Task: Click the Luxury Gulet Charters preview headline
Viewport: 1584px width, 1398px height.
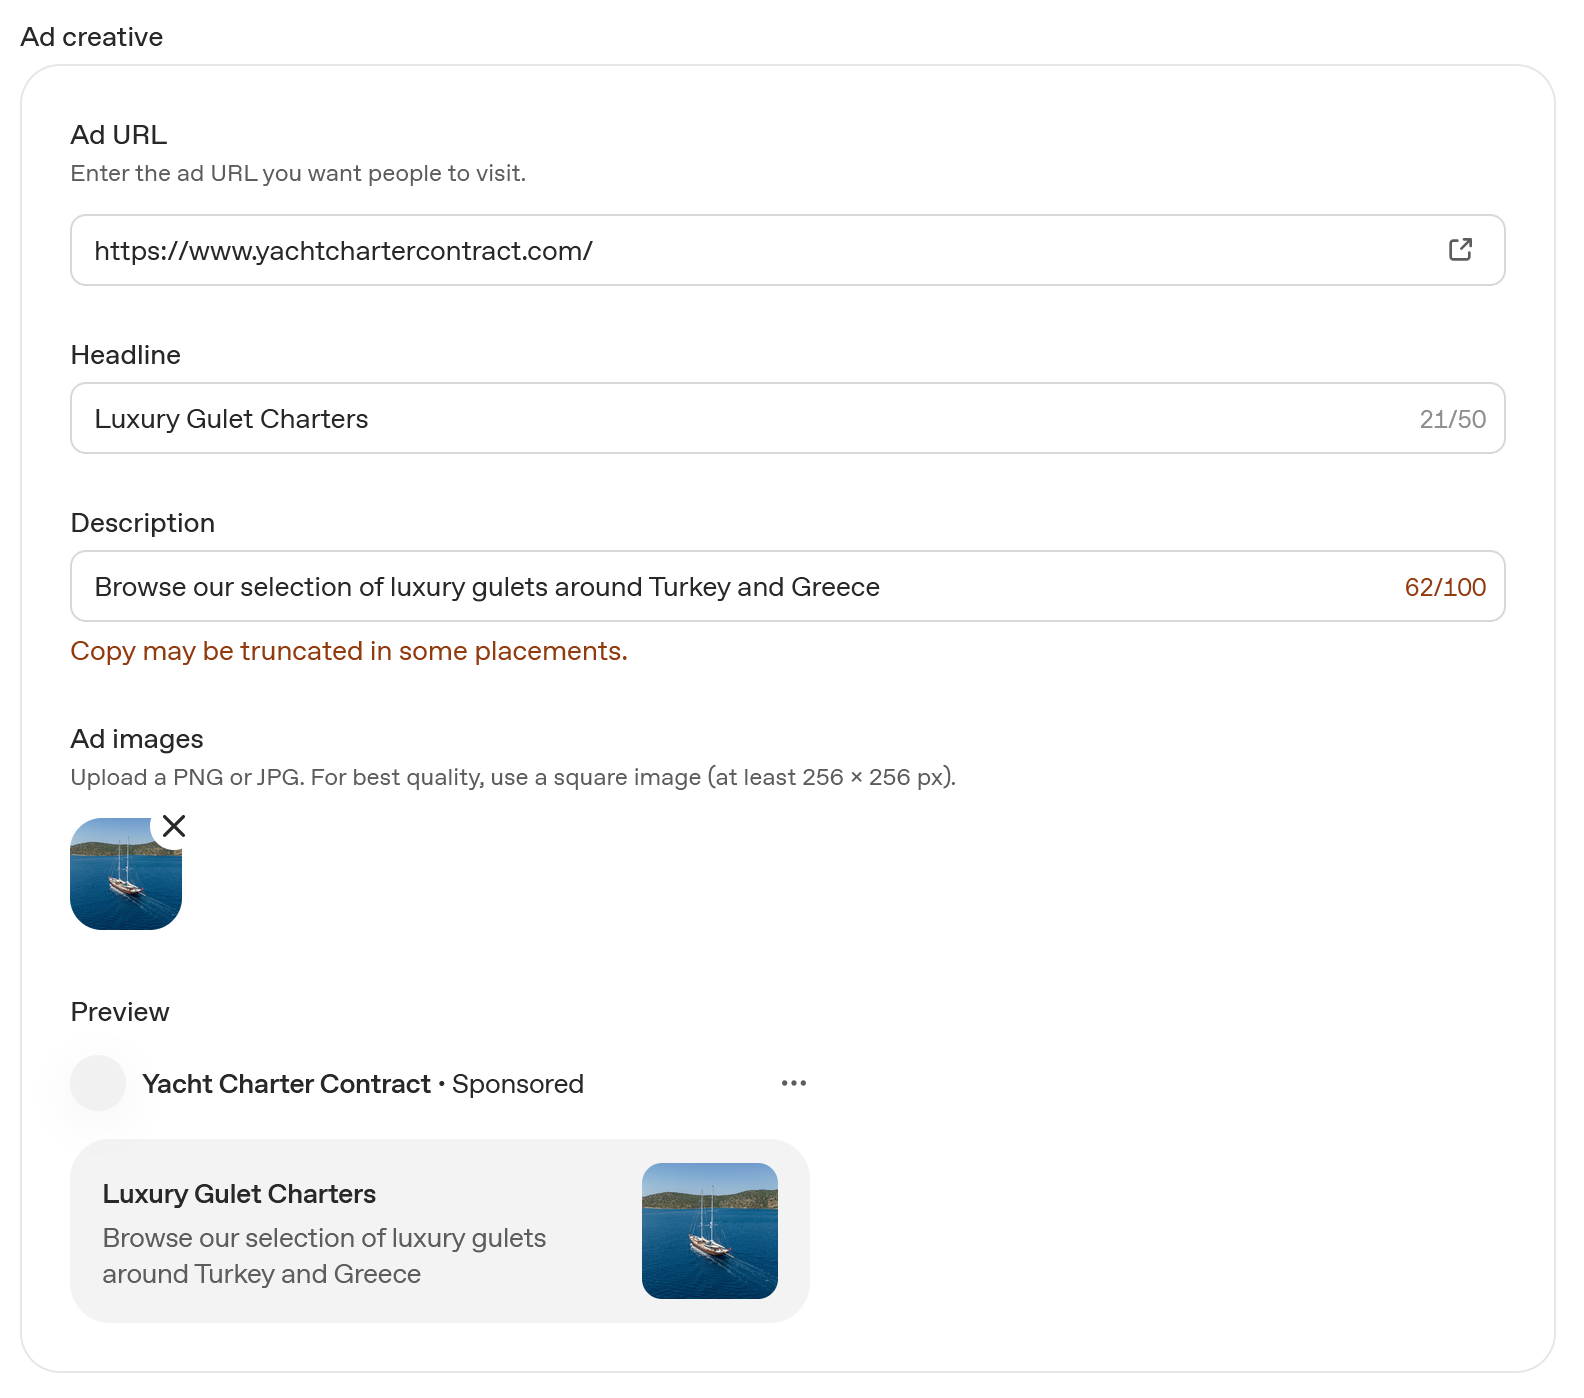Action: (239, 1194)
